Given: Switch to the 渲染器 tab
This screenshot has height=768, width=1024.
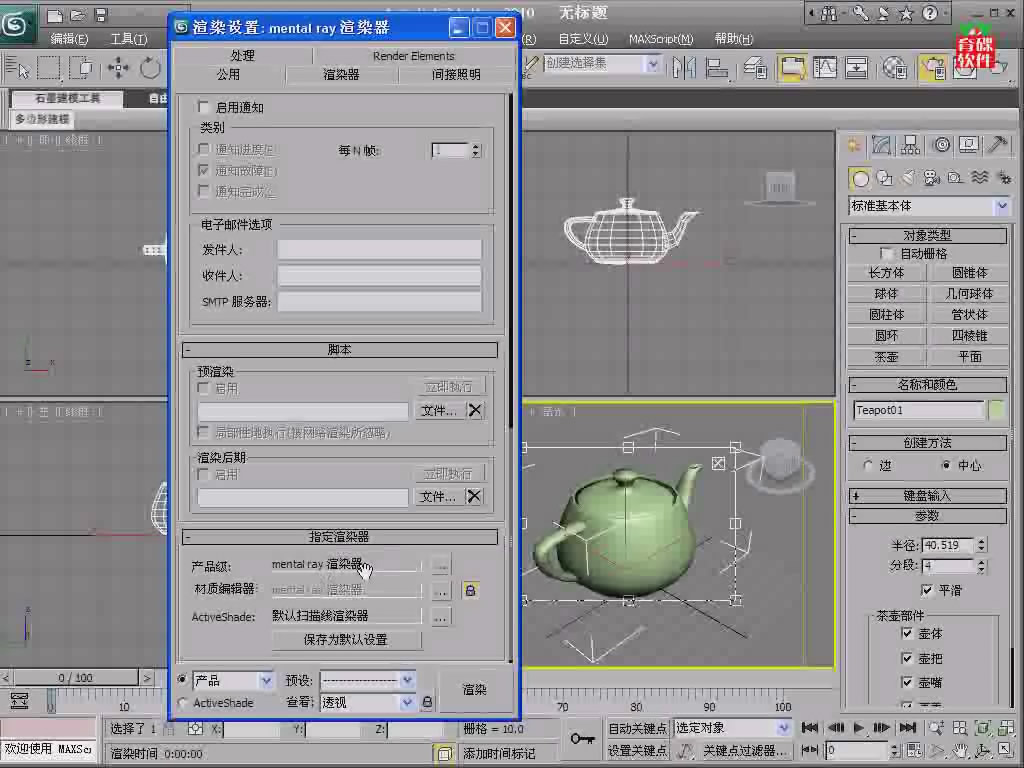Looking at the screenshot, I should [342, 74].
